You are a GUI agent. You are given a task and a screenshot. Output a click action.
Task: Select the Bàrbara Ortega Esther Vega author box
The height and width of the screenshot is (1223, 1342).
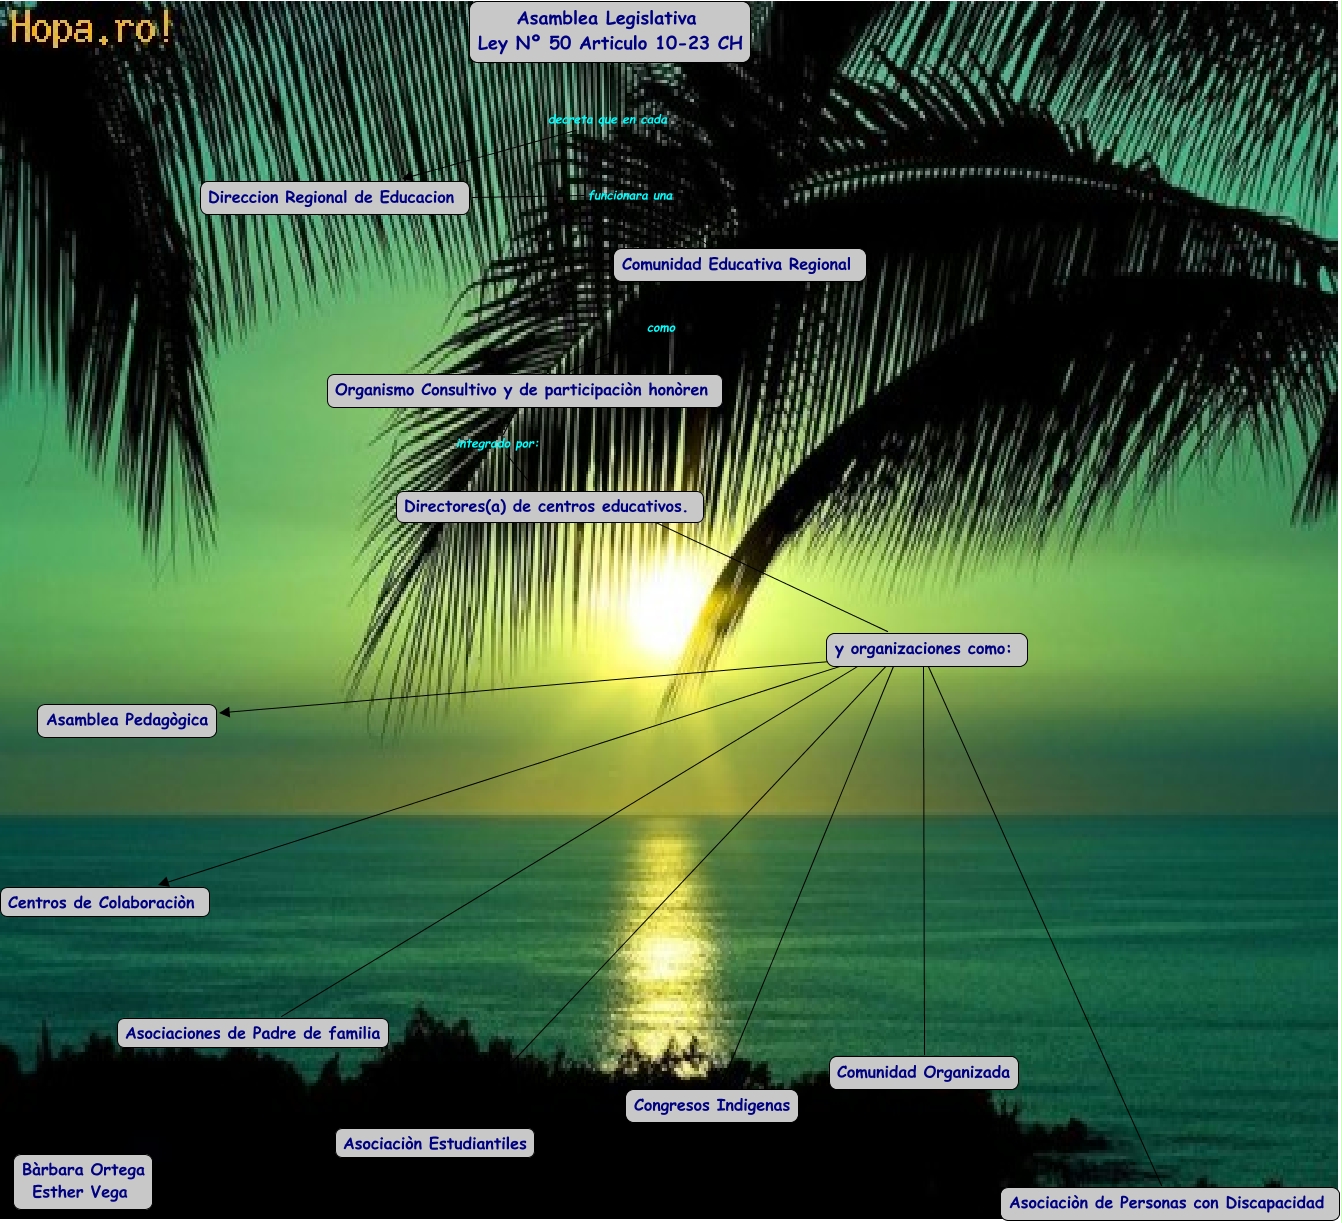(83, 1181)
